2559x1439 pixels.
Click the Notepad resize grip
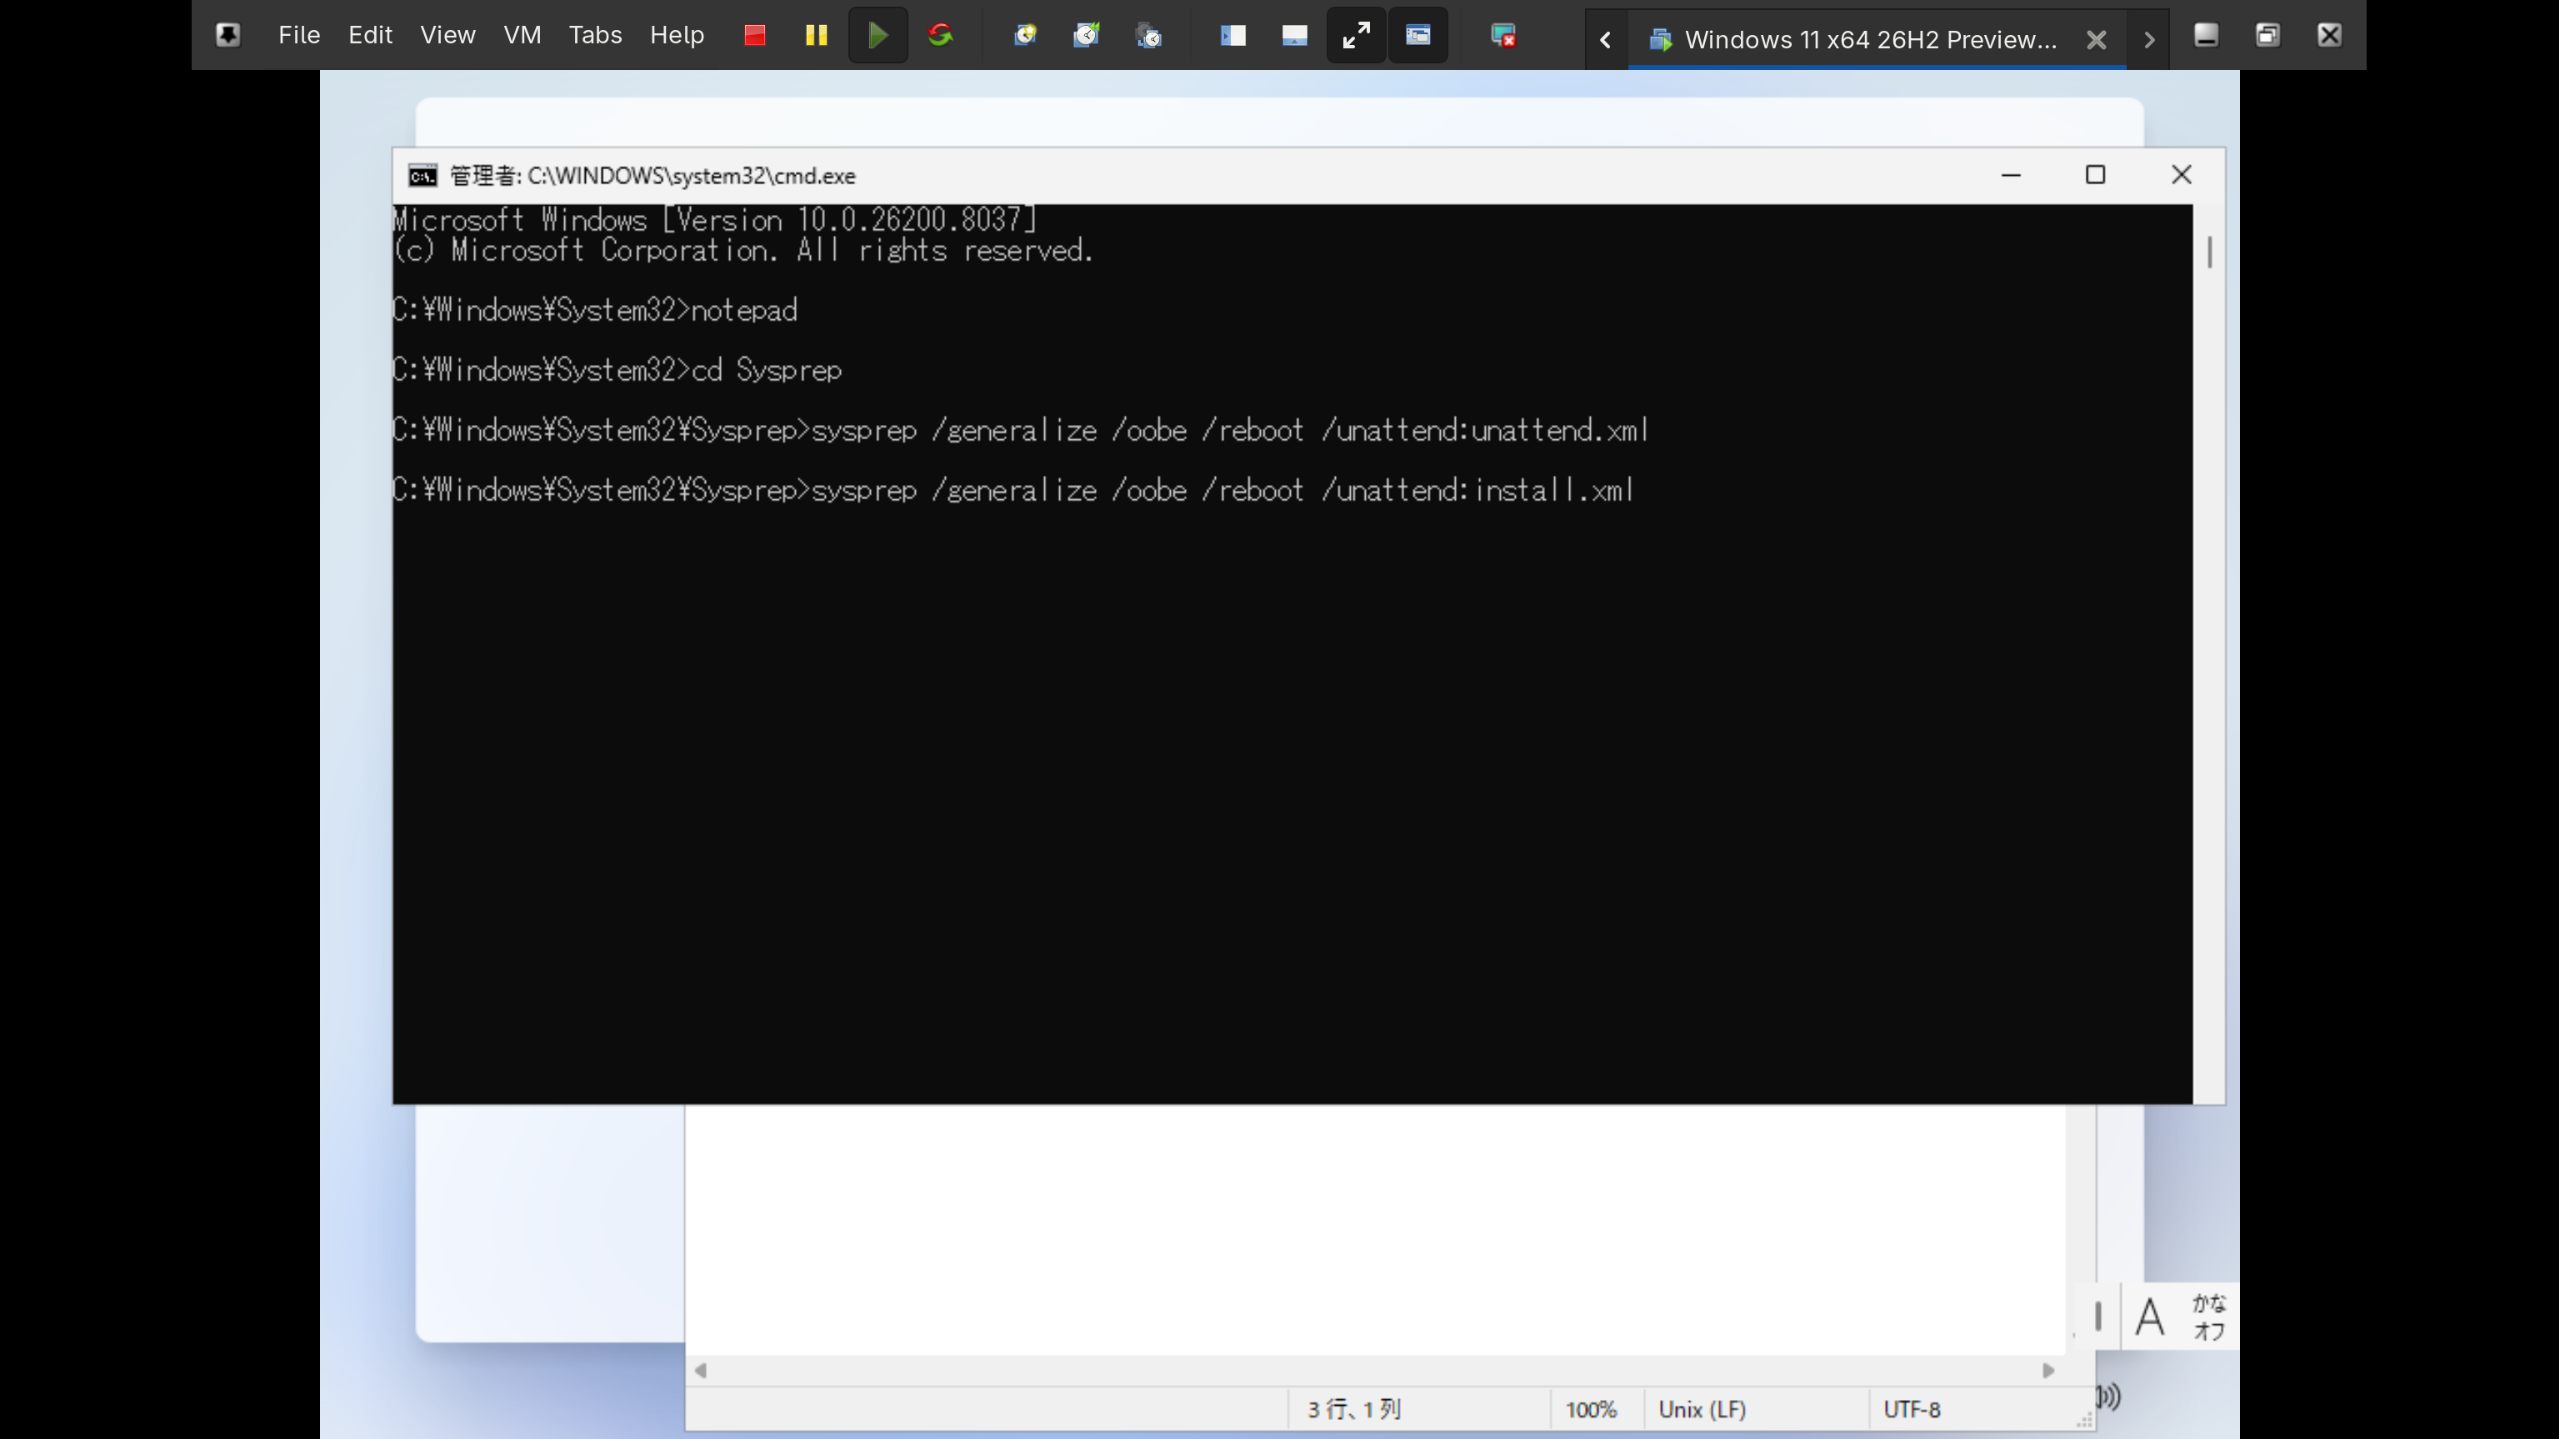tap(2084, 1420)
